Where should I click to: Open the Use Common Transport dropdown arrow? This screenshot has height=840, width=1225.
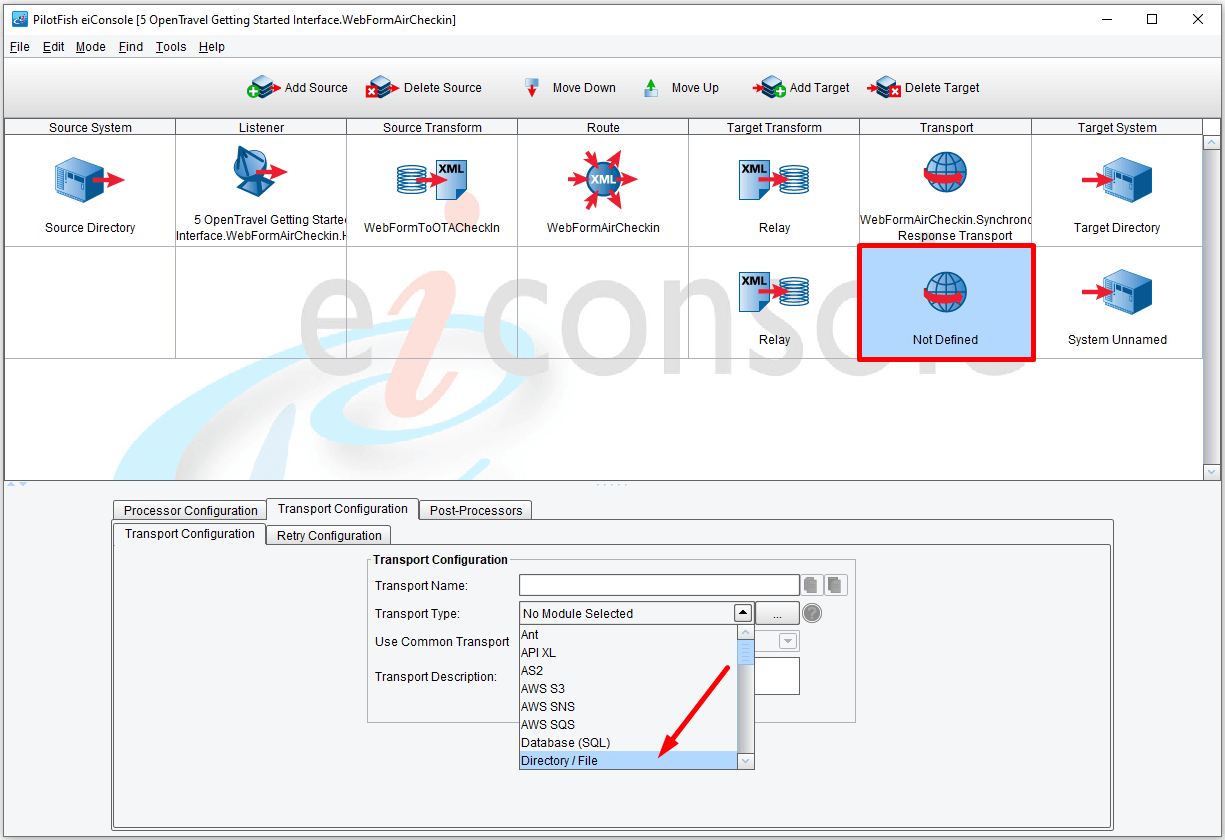tap(788, 641)
